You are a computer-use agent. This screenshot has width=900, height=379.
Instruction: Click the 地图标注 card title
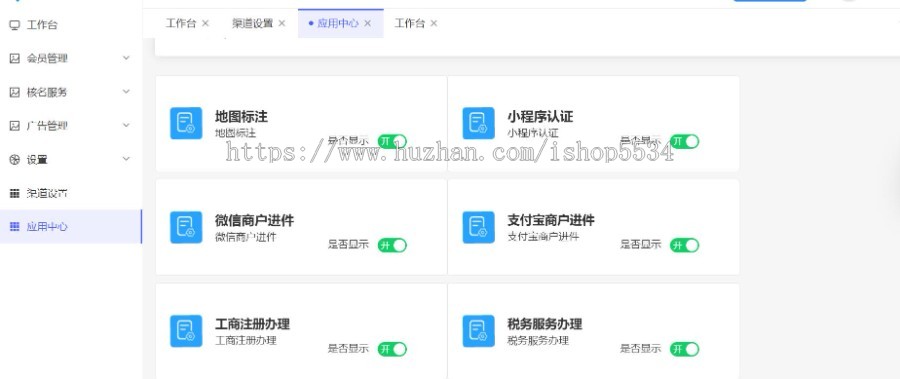pos(241,117)
